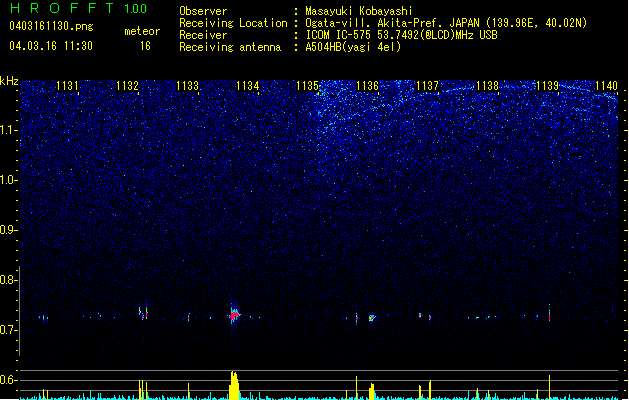
Task: Click the 1138 time marker
Action: pos(487,85)
